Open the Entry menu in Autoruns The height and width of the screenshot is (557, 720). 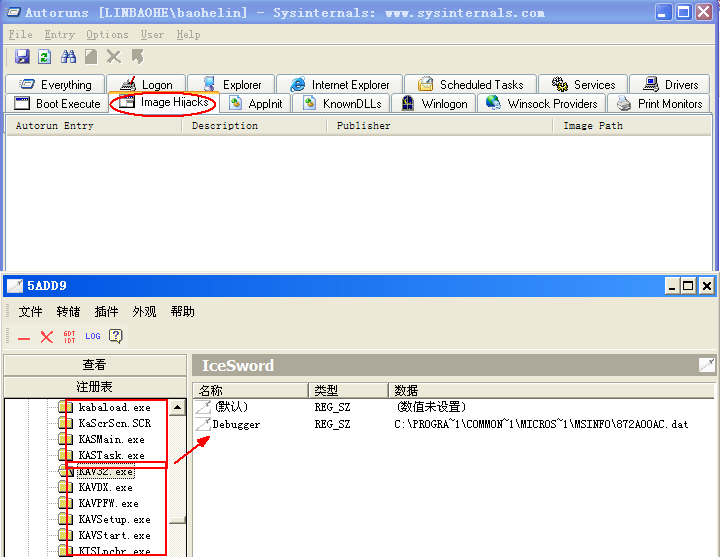(59, 34)
